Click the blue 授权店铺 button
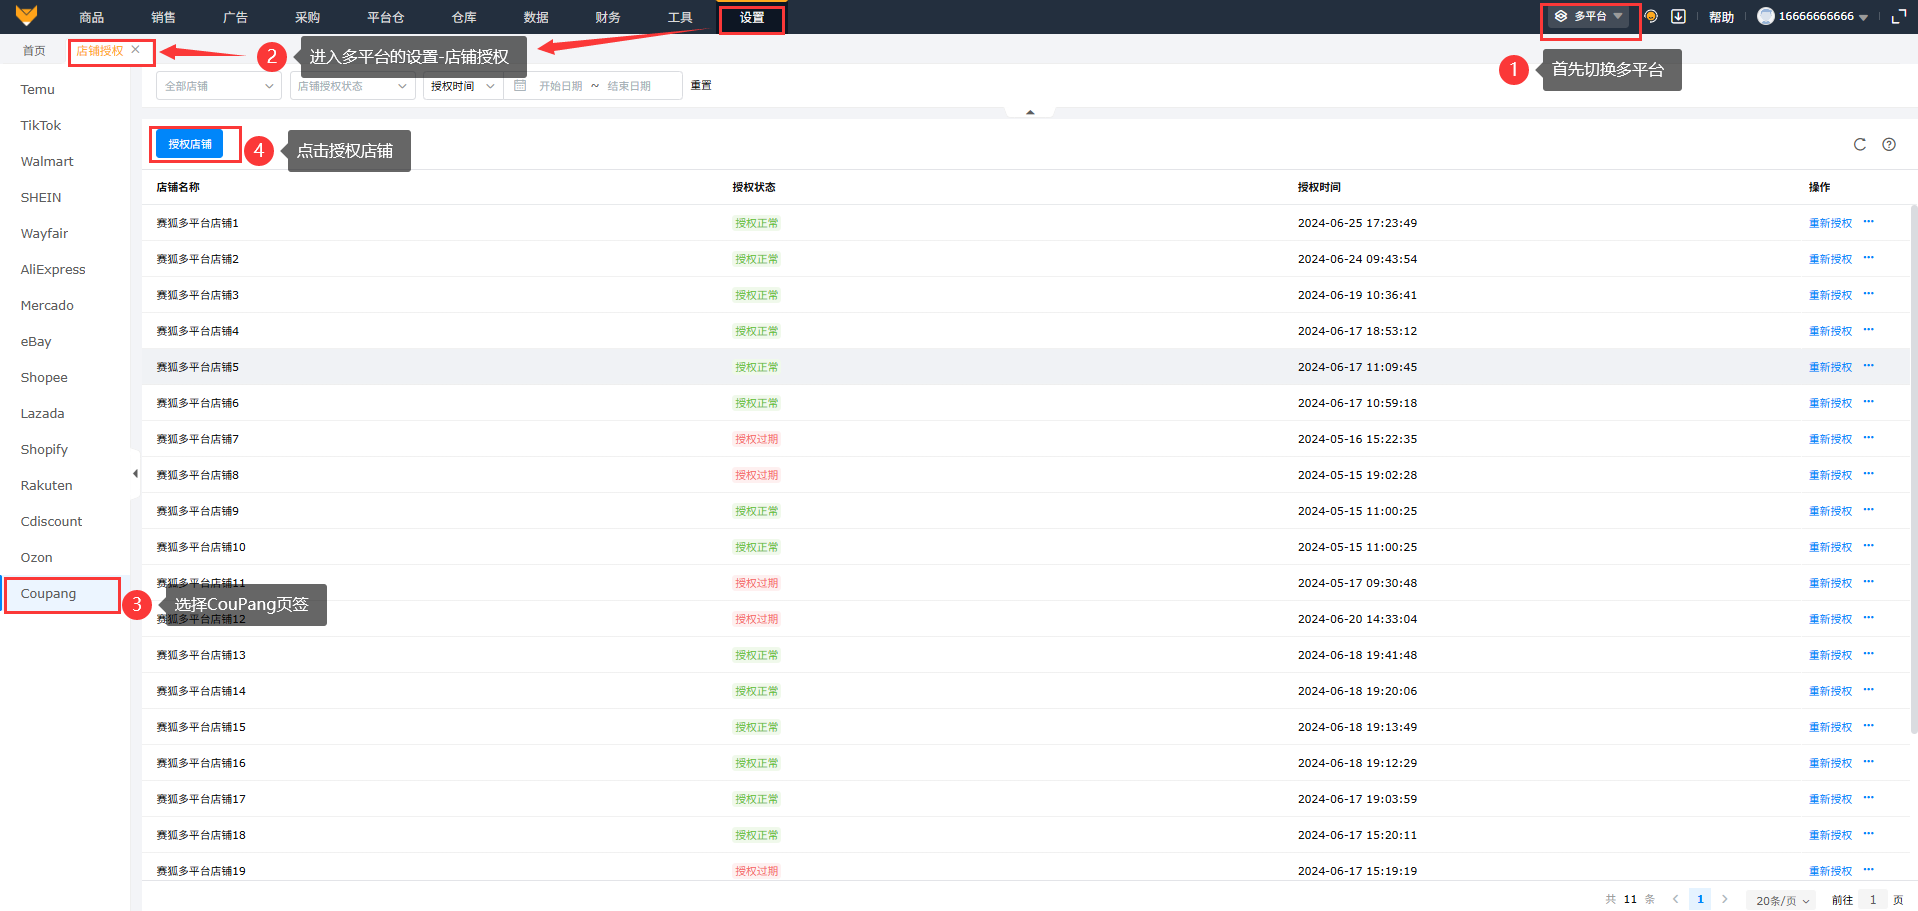The height and width of the screenshot is (911, 1918). tap(190, 144)
